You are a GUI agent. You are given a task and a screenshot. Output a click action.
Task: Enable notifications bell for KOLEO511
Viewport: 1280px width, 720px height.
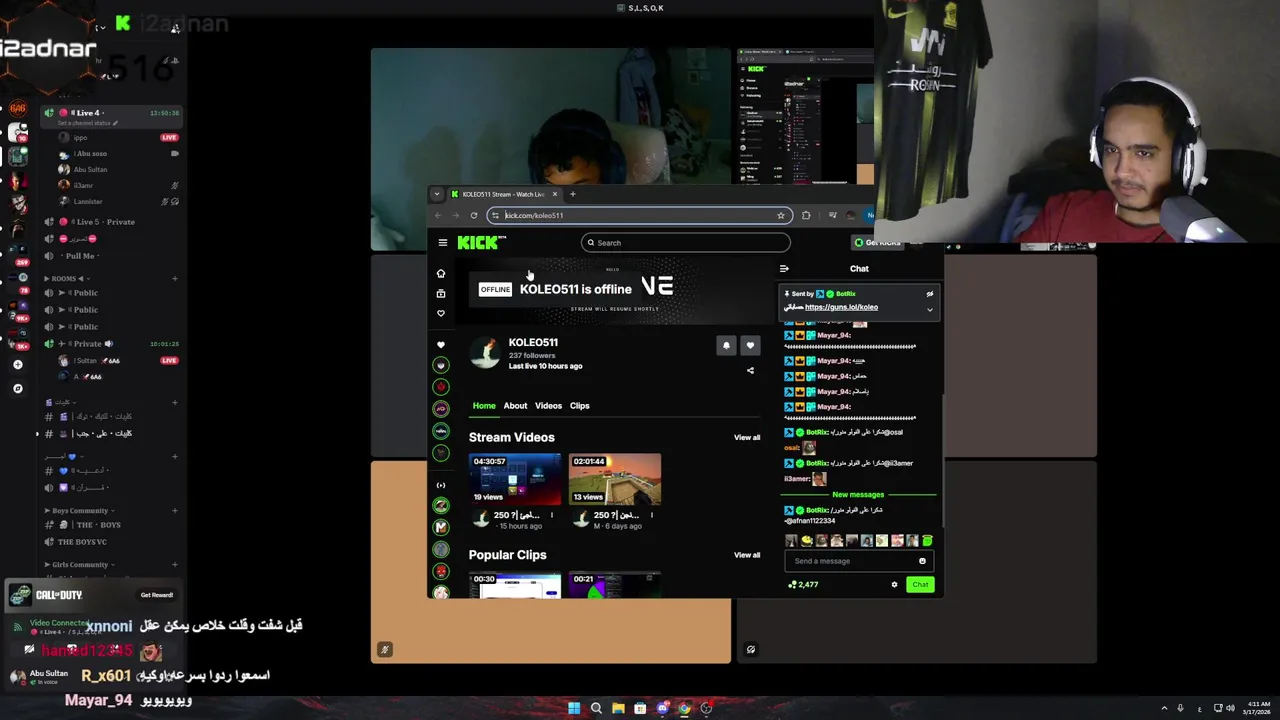pyautogui.click(x=726, y=345)
